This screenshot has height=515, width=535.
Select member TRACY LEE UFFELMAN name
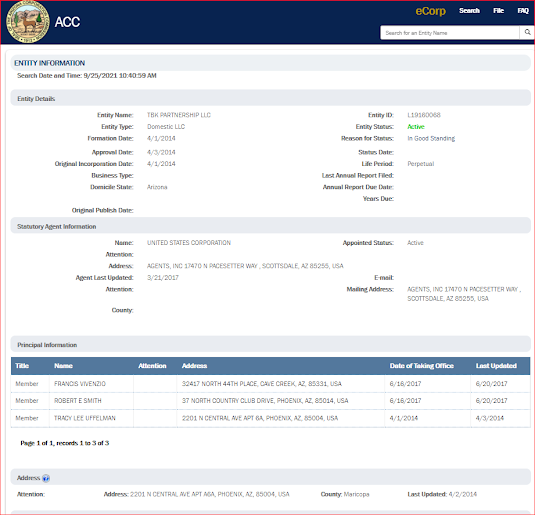85,418
